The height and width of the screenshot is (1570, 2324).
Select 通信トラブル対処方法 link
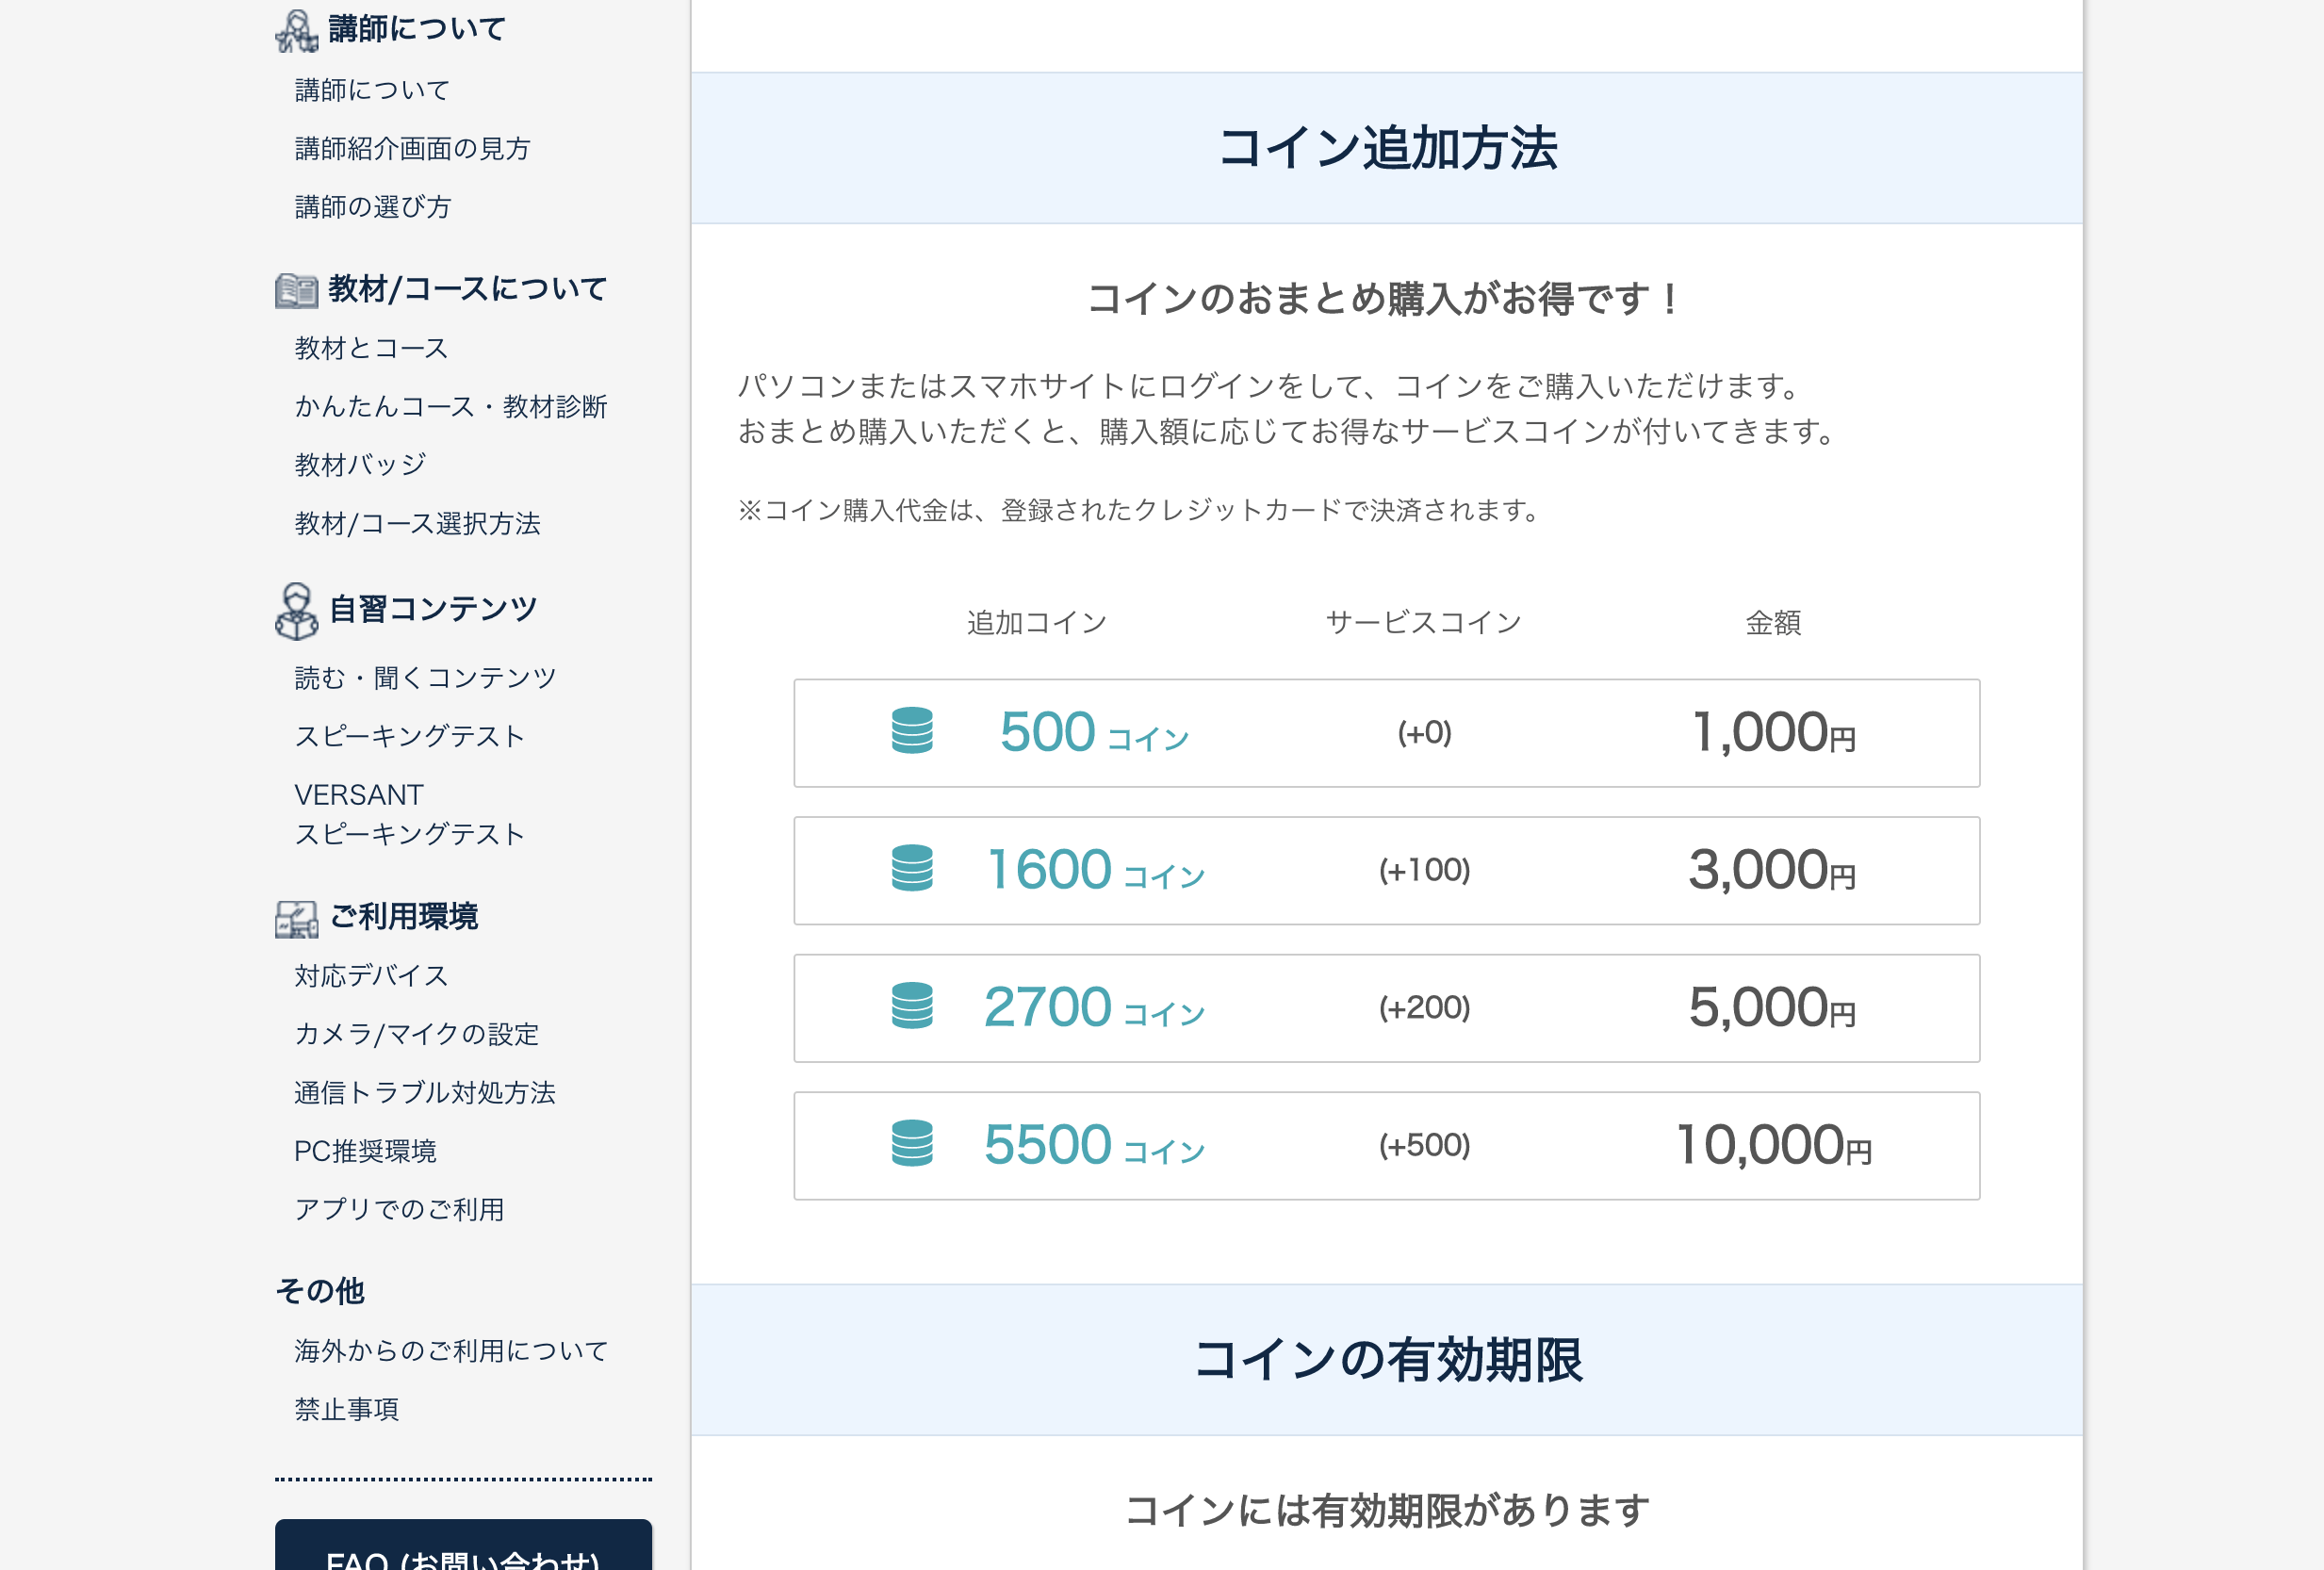[x=424, y=1092]
